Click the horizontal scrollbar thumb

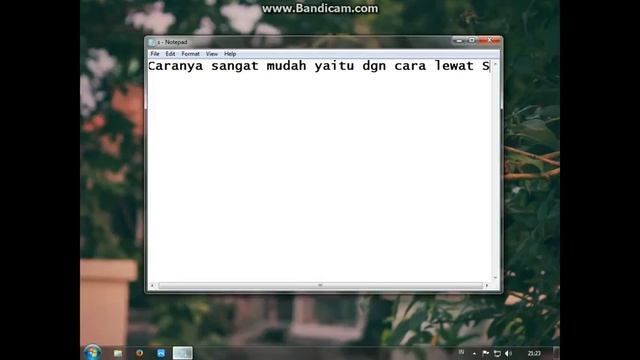click(320, 286)
